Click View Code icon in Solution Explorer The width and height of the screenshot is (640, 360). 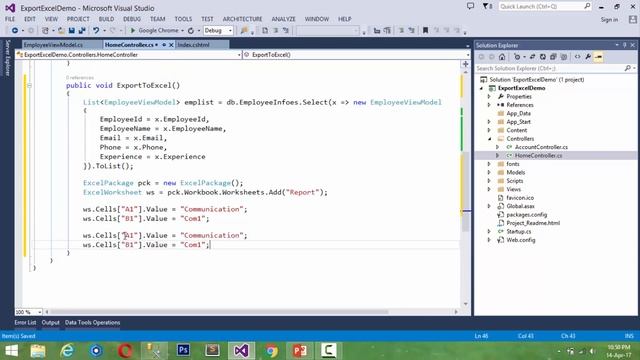point(578,57)
